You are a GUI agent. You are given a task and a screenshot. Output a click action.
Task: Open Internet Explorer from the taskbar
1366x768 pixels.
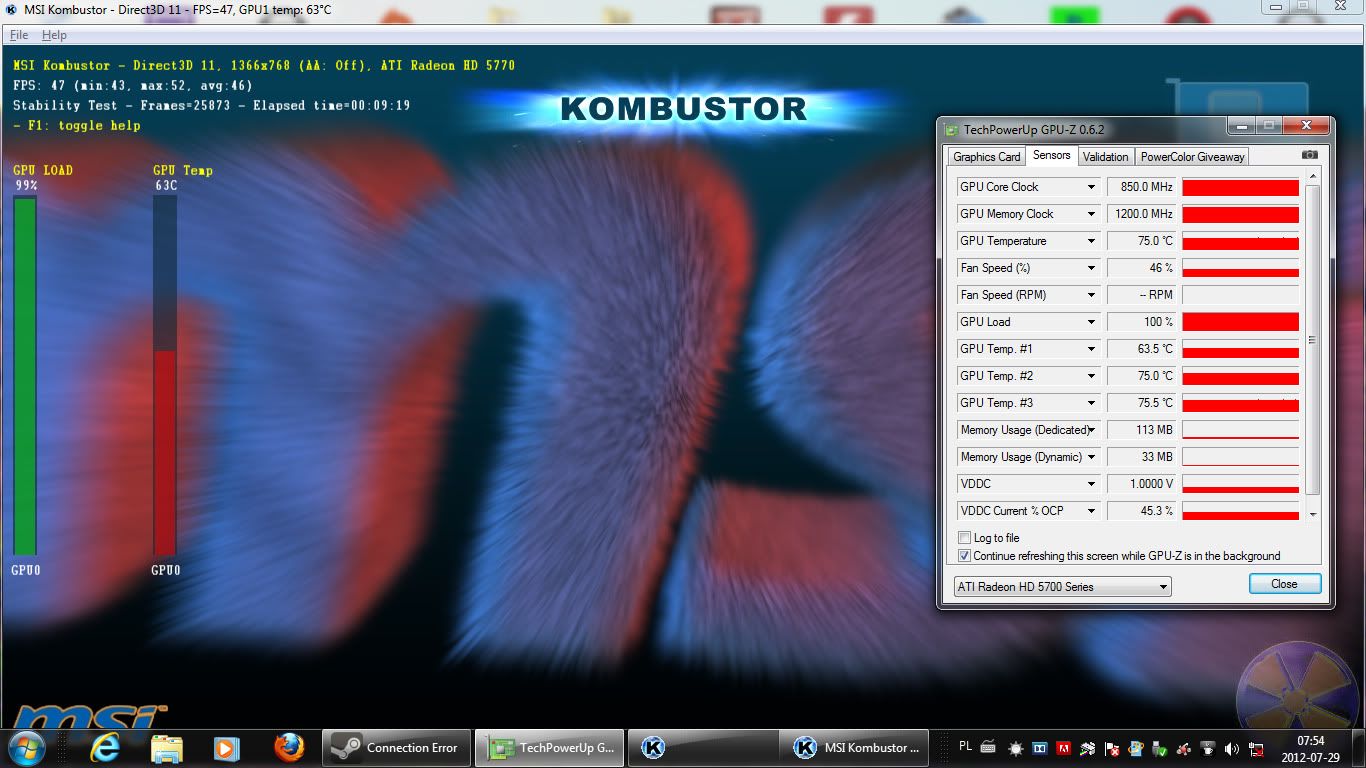coord(105,747)
